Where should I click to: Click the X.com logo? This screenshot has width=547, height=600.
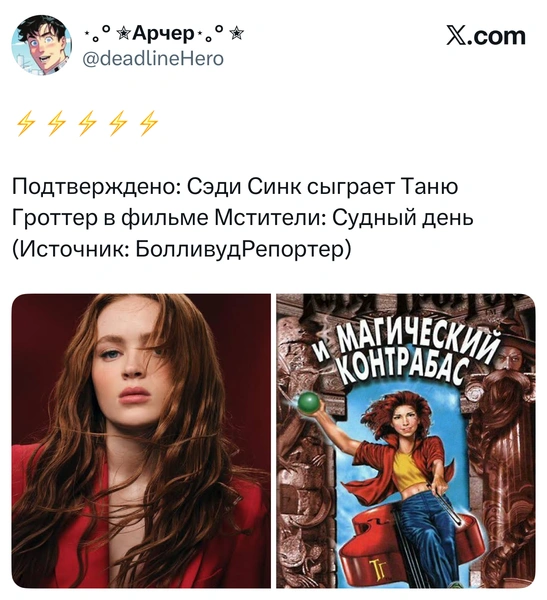click(486, 36)
